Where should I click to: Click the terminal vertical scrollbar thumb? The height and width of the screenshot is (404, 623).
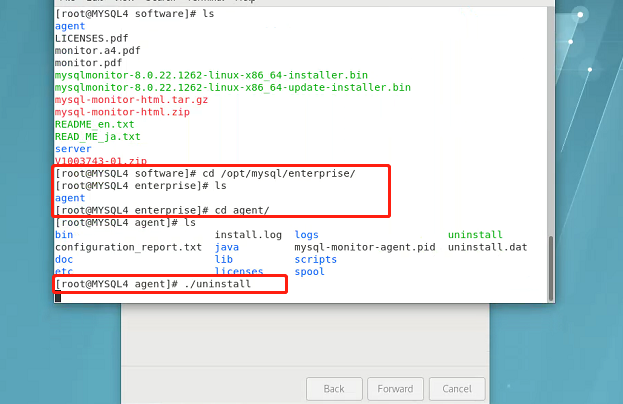pyautogui.click(x=551, y=268)
